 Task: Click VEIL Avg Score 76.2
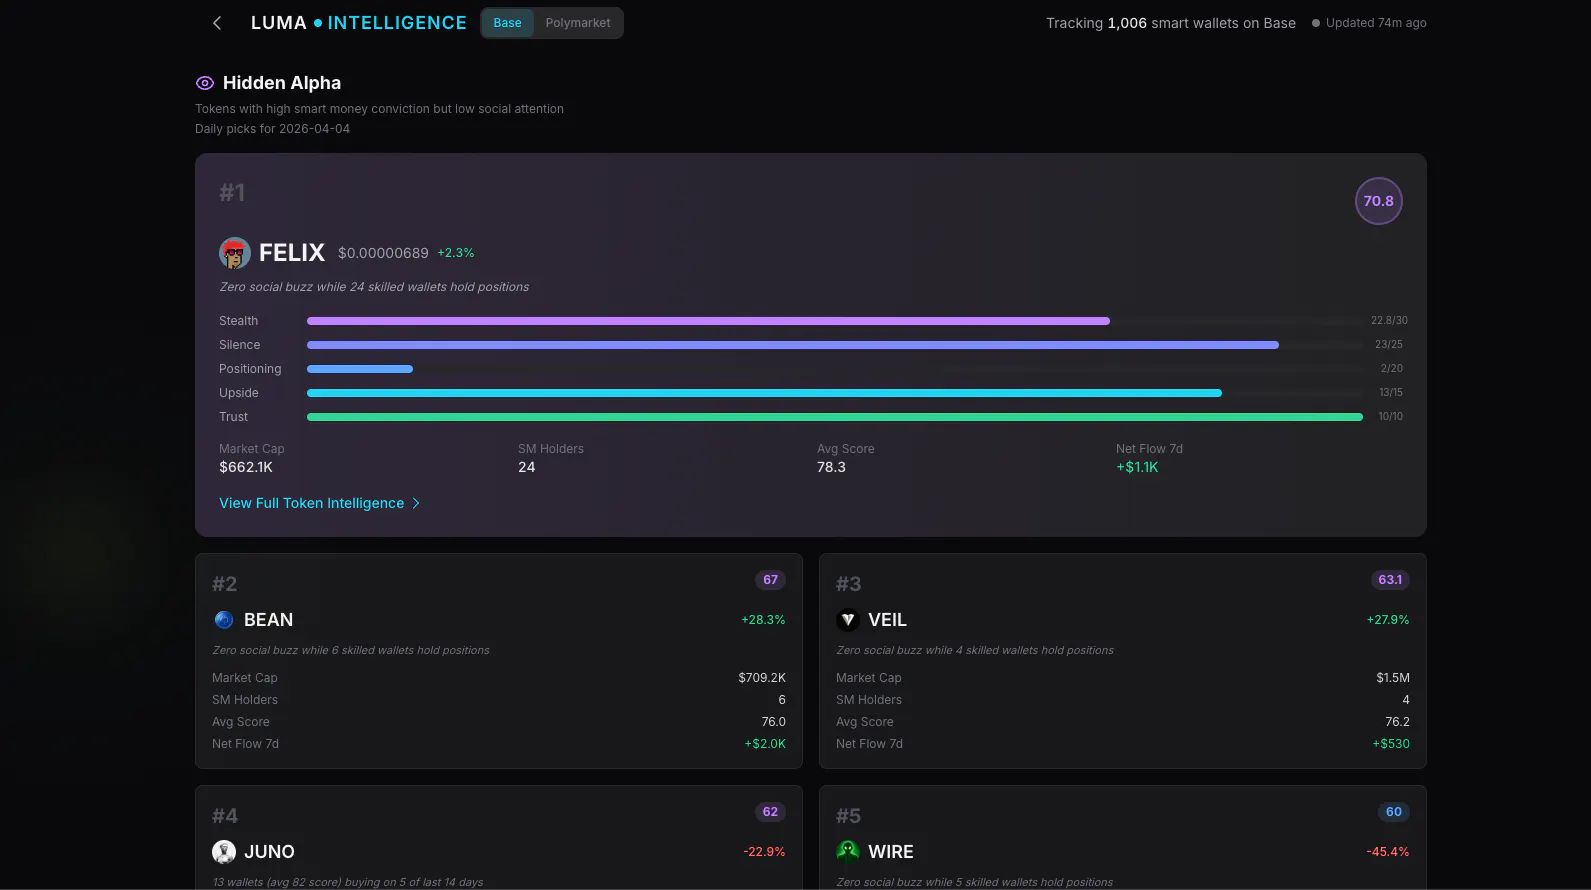click(1397, 722)
